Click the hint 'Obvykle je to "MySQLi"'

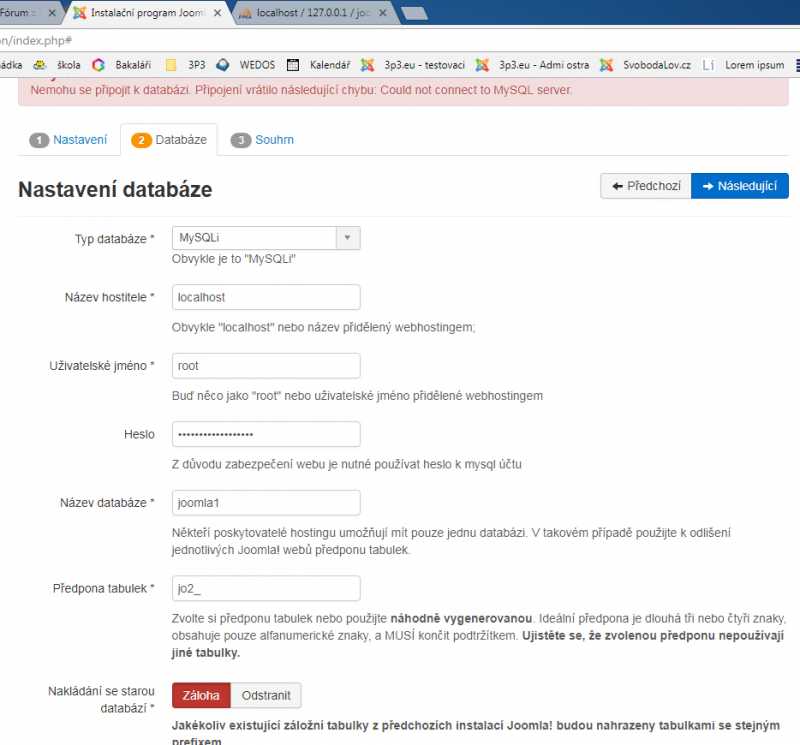[x=234, y=259]
